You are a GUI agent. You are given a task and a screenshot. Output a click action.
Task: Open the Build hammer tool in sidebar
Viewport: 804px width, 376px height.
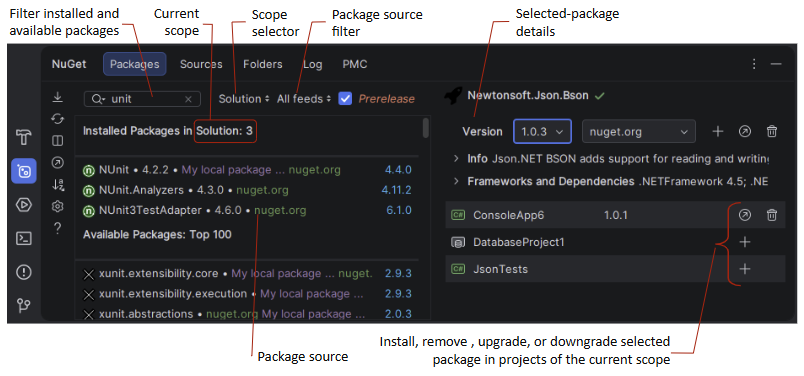click(24, 137)
